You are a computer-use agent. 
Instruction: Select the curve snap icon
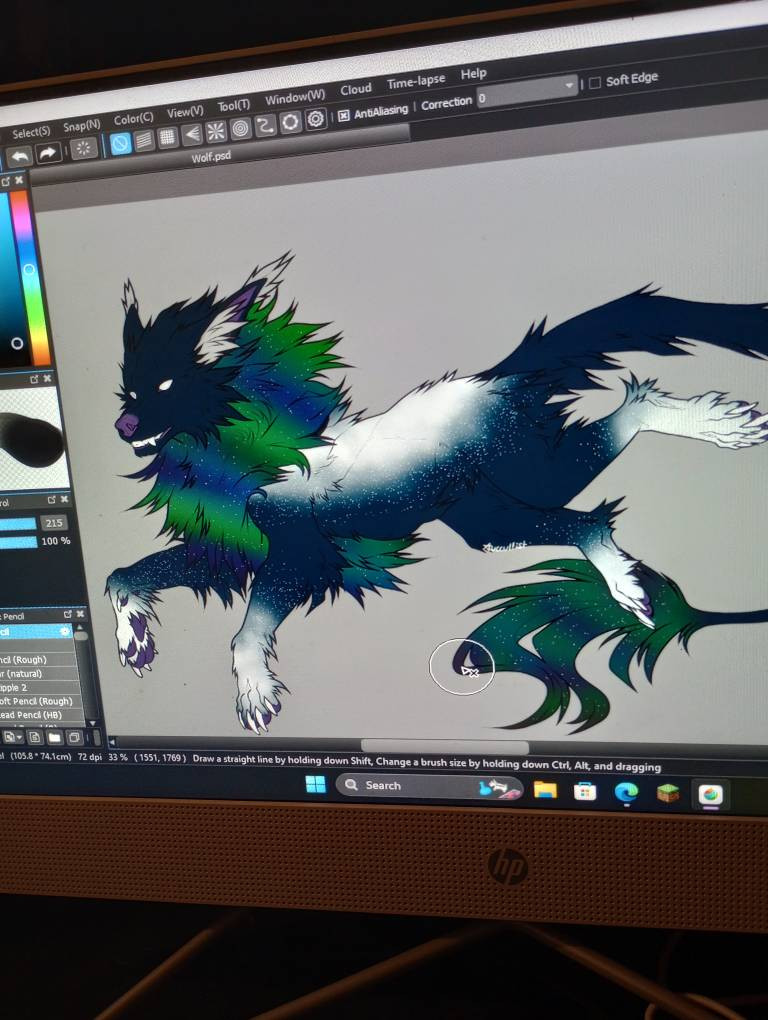[265, 126]
